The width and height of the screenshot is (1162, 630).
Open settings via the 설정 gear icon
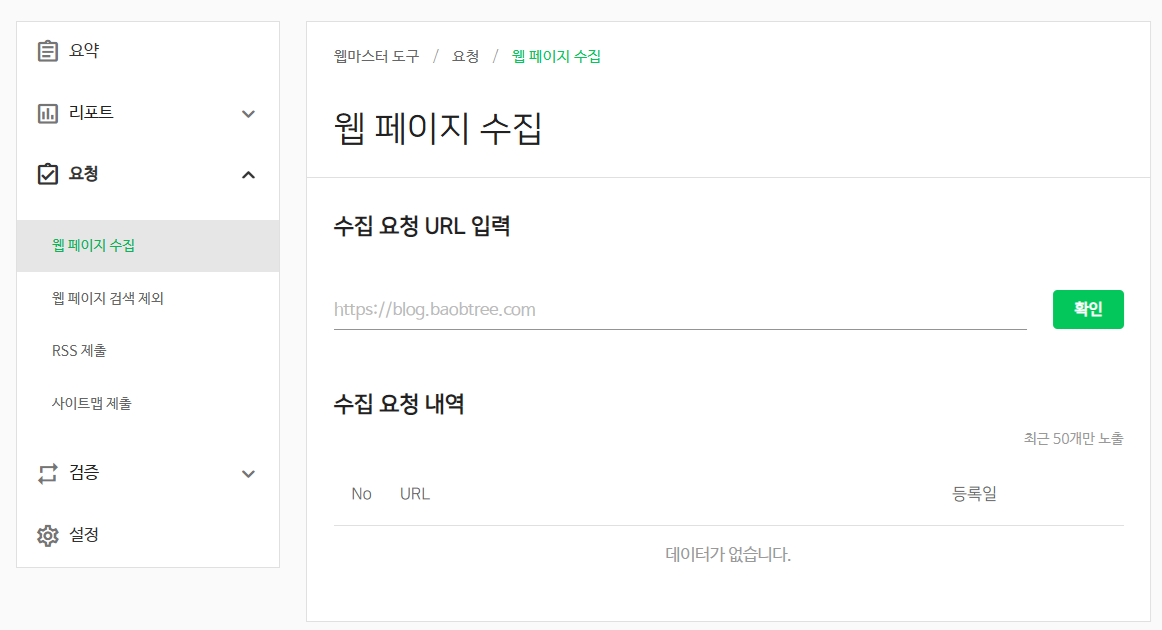tap(47, 535)
